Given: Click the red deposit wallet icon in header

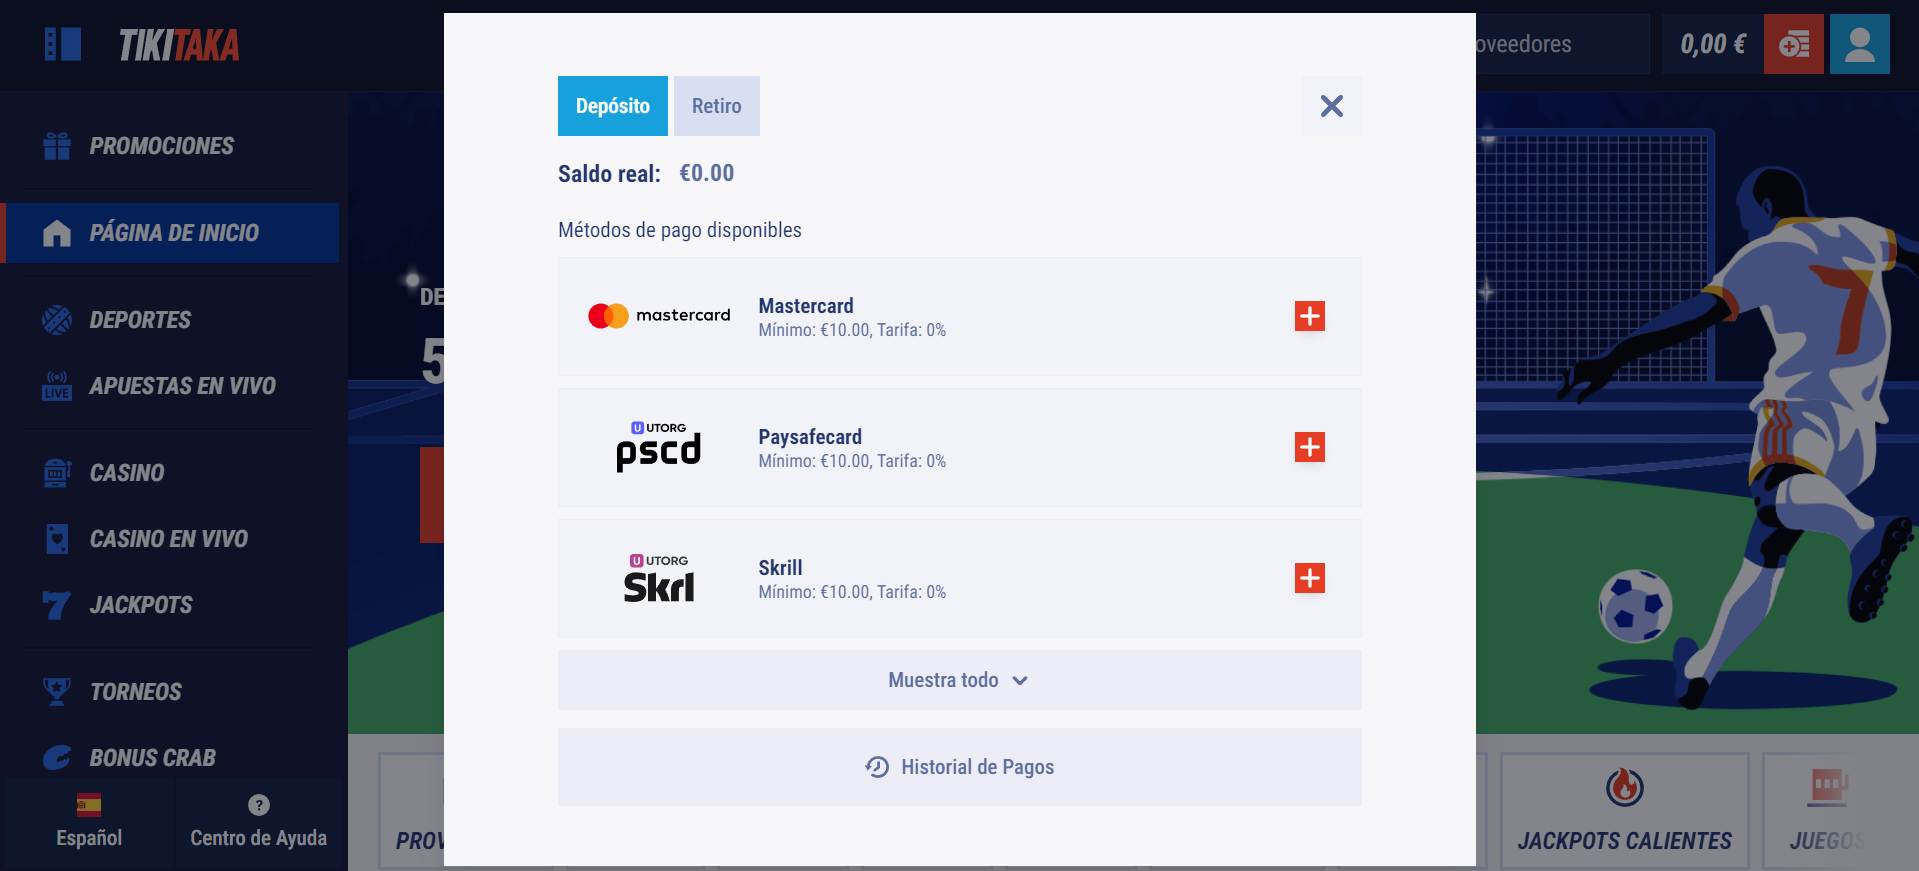Looking at the screenshot, I should click(x=1794, y=44).
